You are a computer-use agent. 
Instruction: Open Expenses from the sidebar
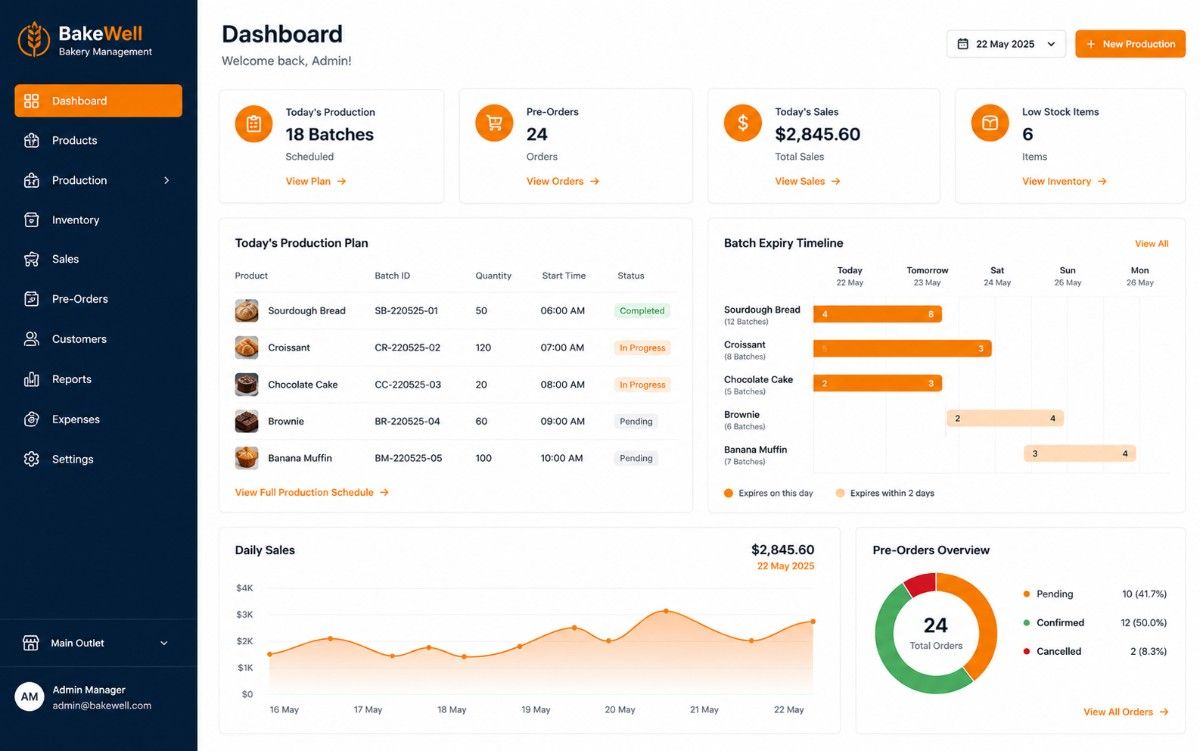tap(98, 419)
